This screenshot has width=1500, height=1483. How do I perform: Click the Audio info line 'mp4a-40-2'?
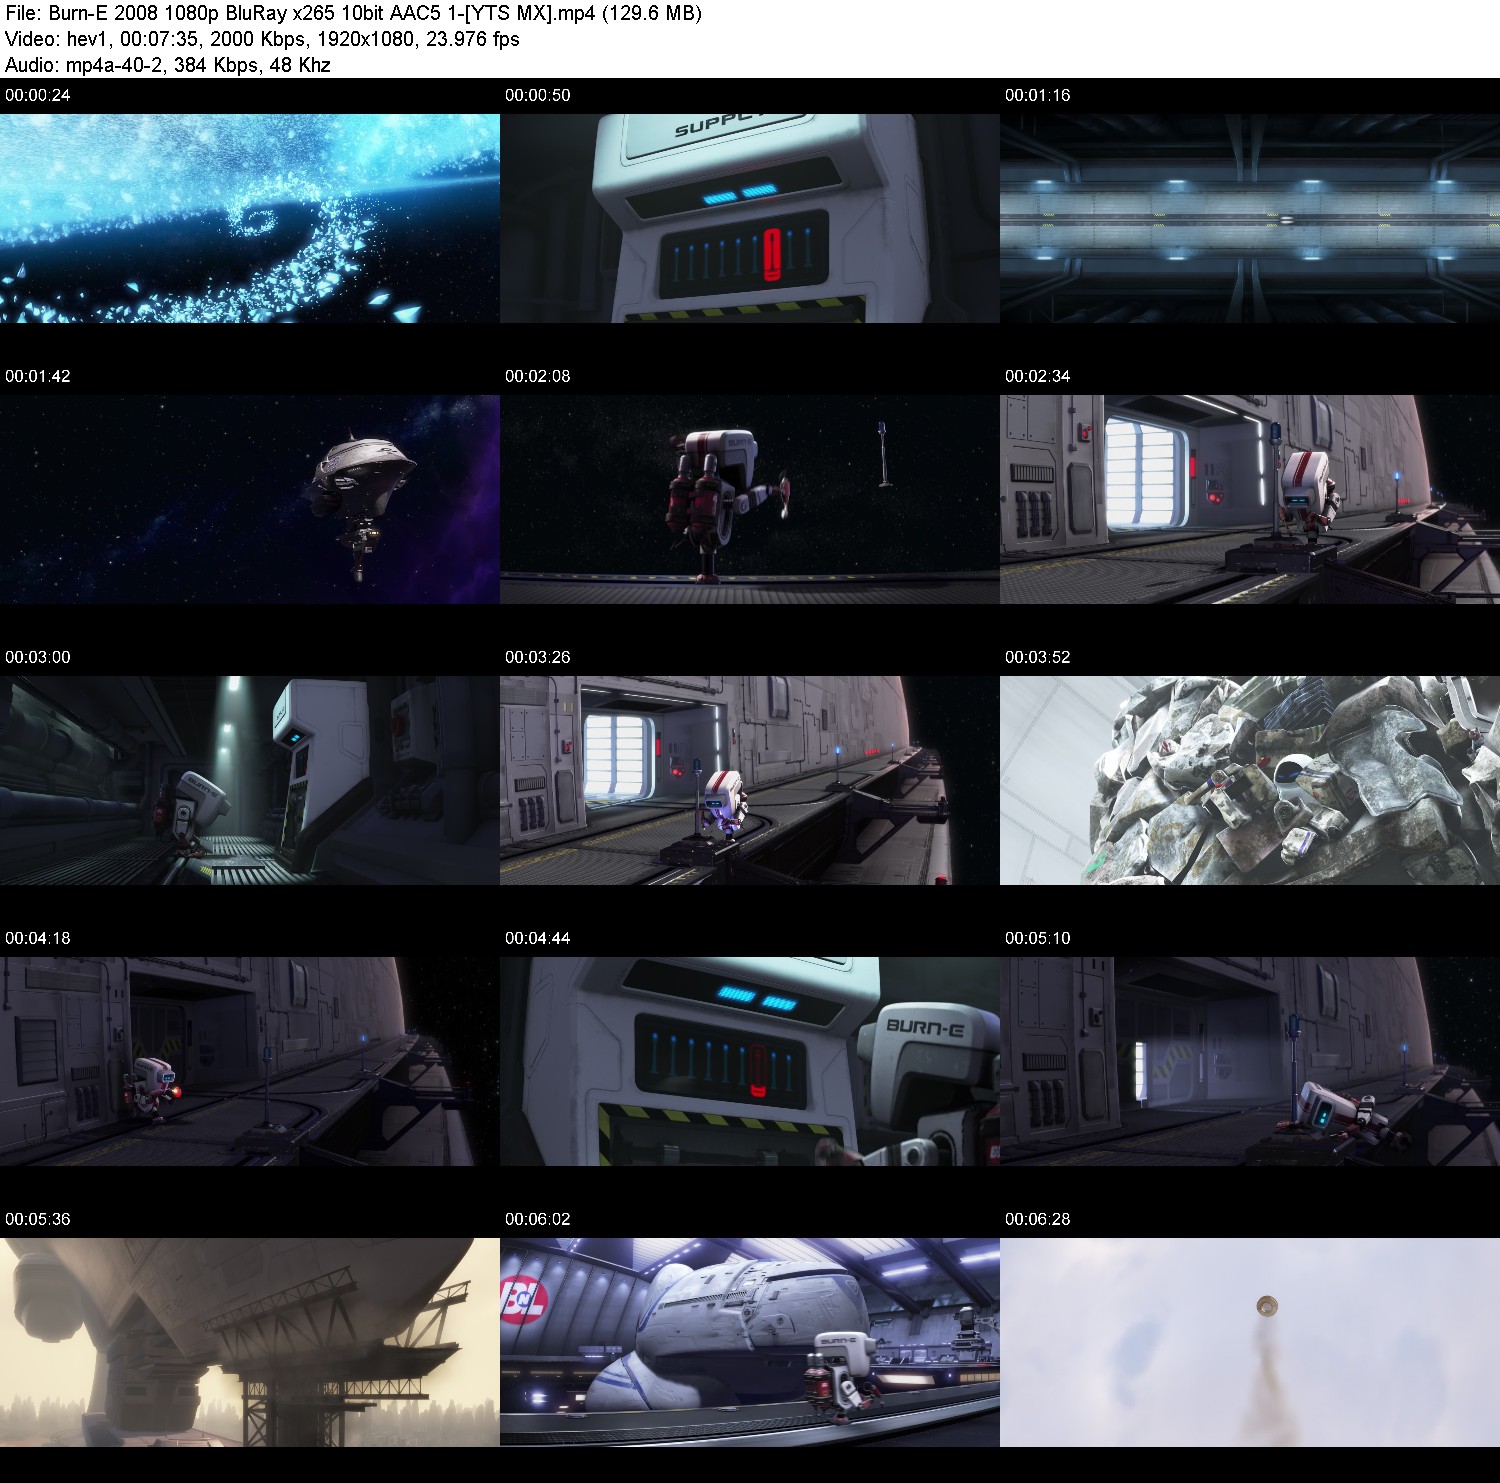click(168, 65)
